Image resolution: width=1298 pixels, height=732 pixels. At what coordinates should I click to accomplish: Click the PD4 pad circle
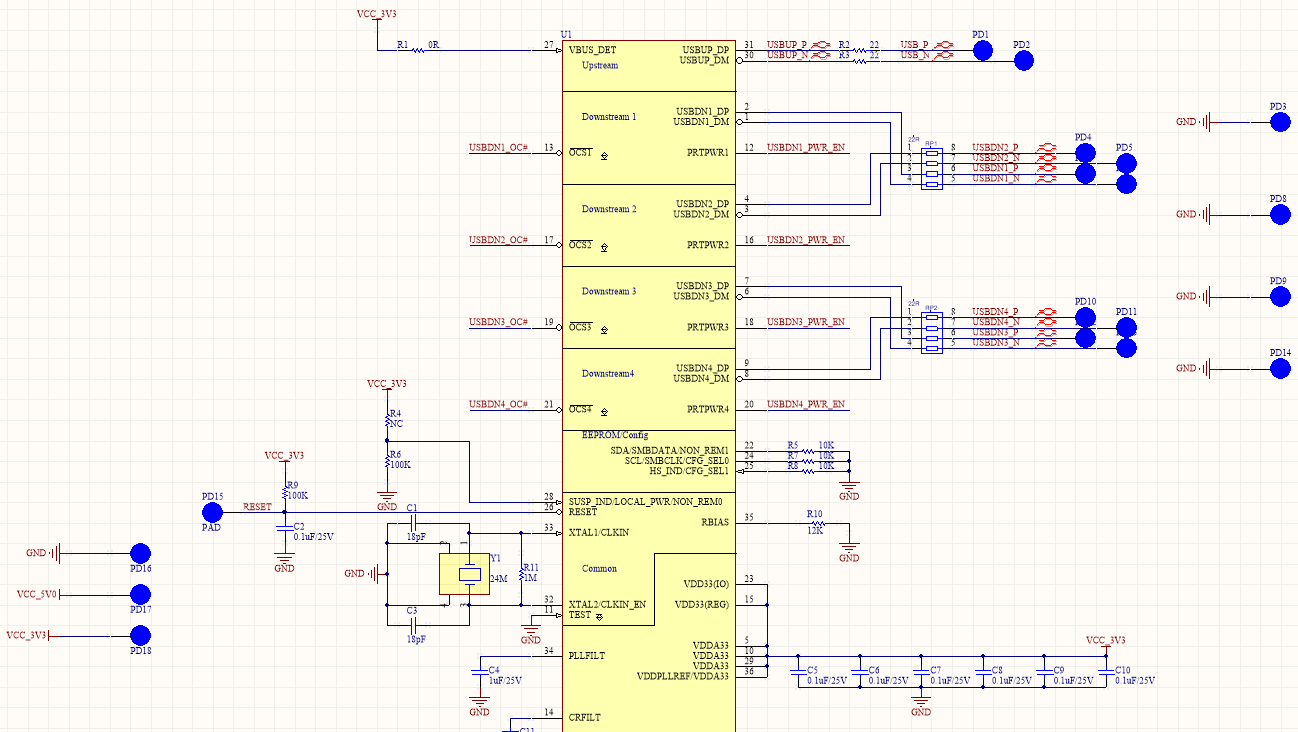pos(1085,153)
